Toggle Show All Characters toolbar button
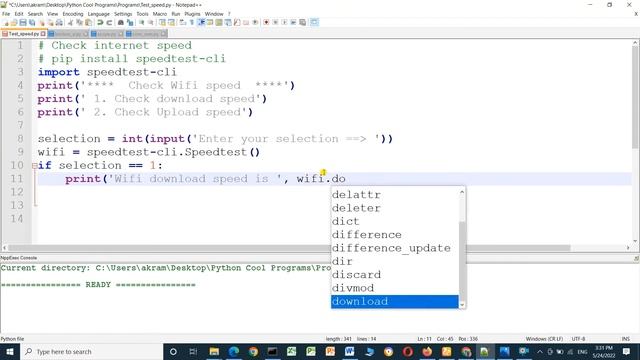Viewport: 640px width, 360px height. tap(192, 22)
